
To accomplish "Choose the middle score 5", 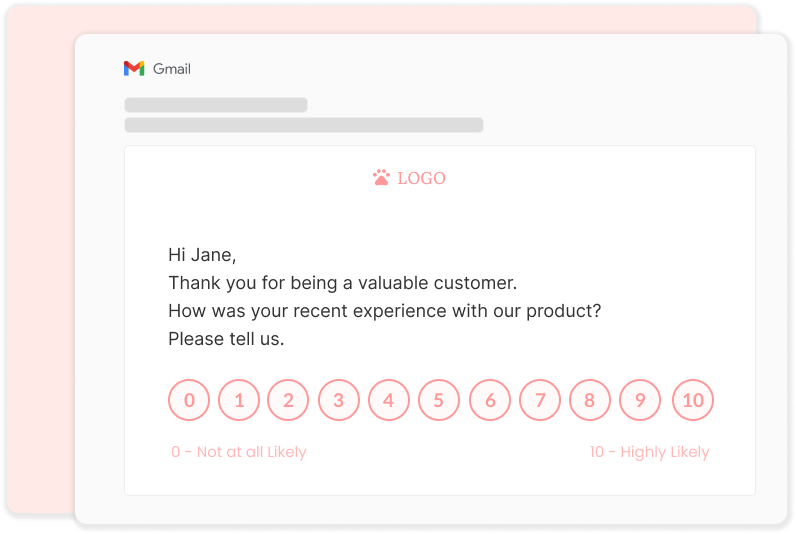I will point(439,400).
